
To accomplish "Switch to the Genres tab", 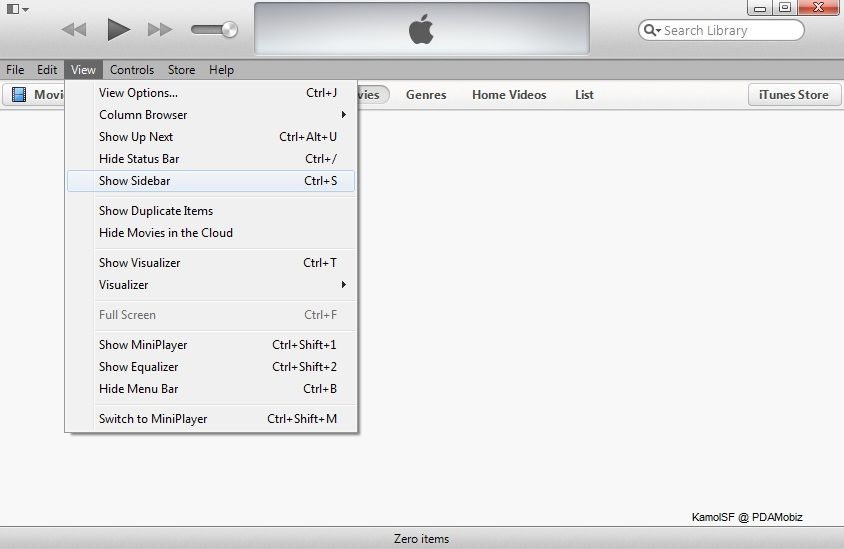I will 426,95.
